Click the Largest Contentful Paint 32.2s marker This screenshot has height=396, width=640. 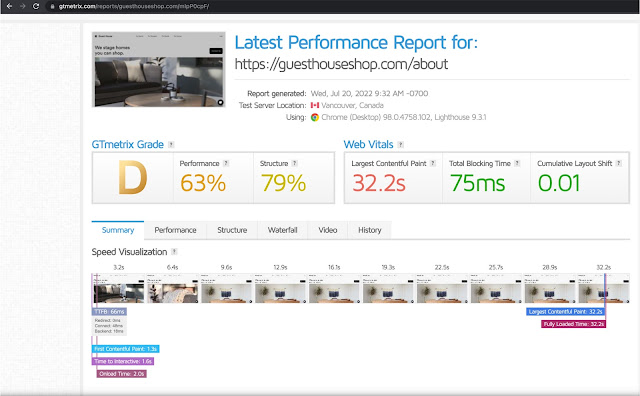point(565,311)
